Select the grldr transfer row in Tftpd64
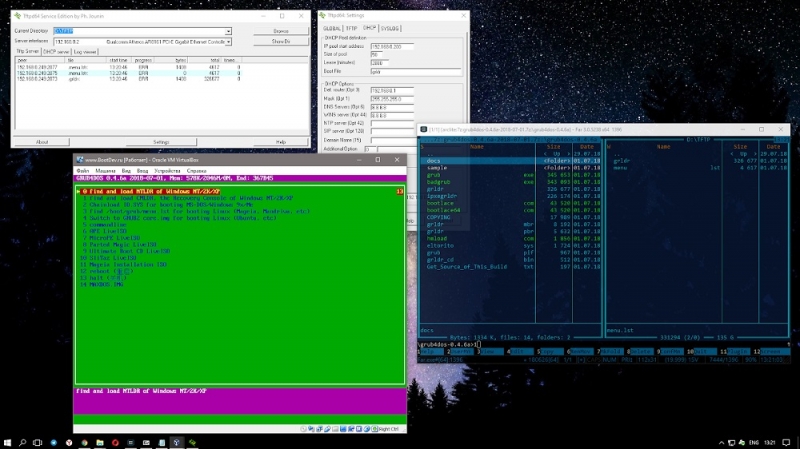Viewport: 800px width, 449px height. (128, 79)
